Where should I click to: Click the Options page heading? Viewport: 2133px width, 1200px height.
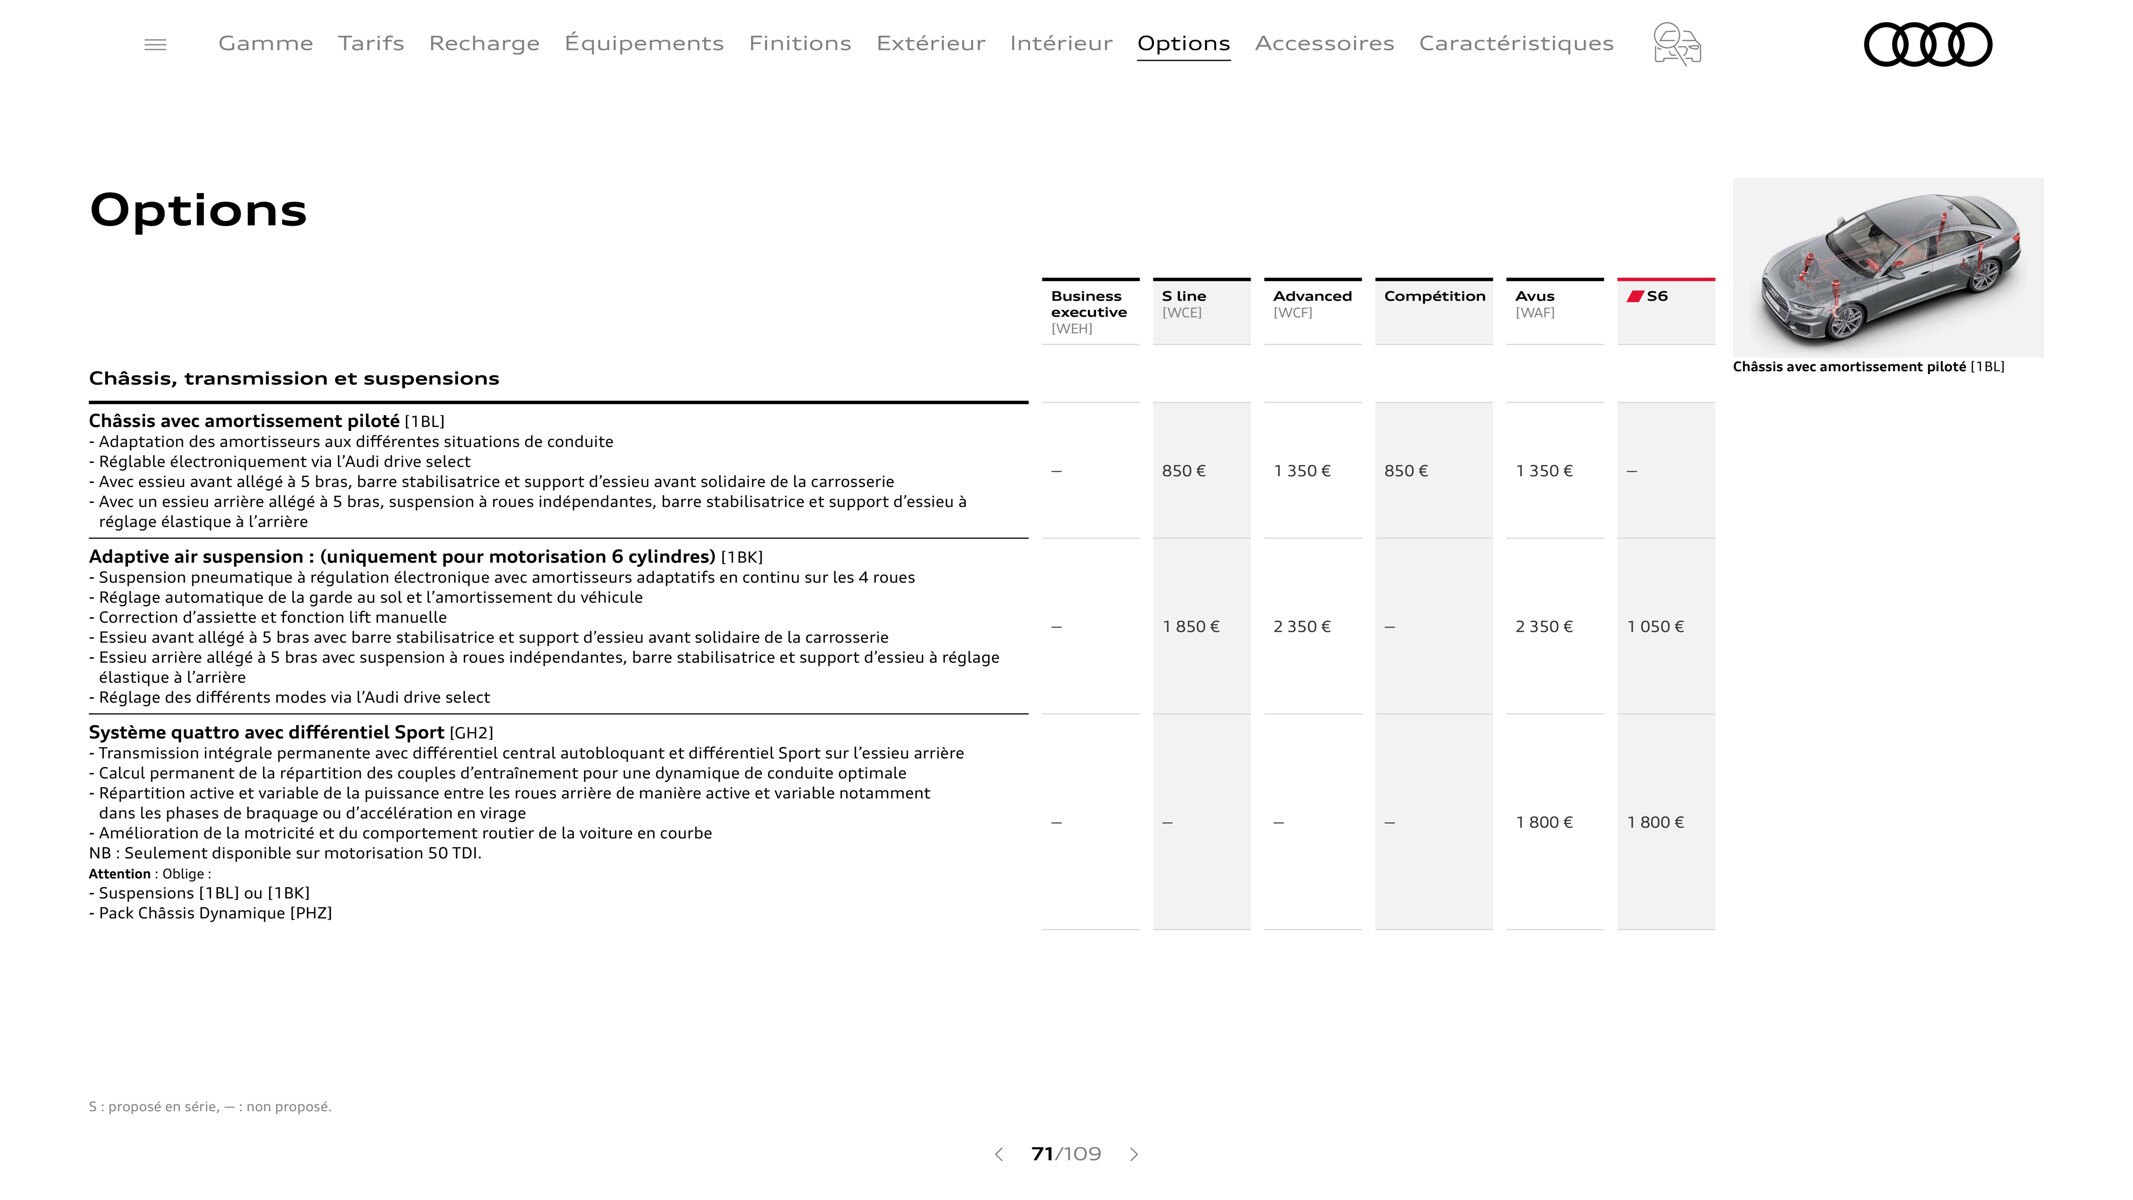tap(198, 210)
